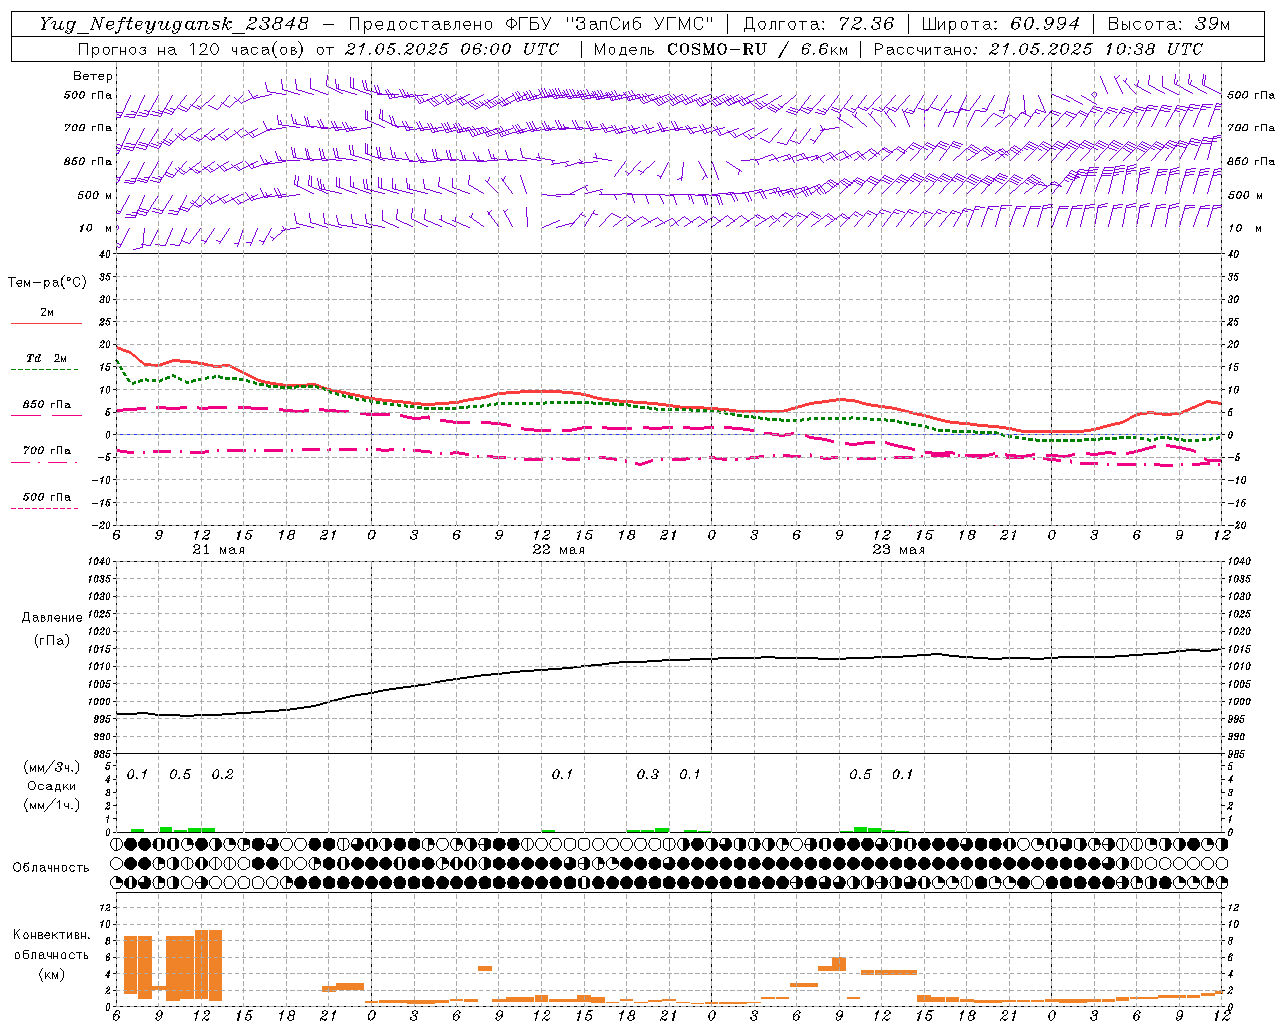Click the Модель COSMO-RU / 6.6км text
Viewport: 1280px width, 1024px height.
tap(720, 49)
